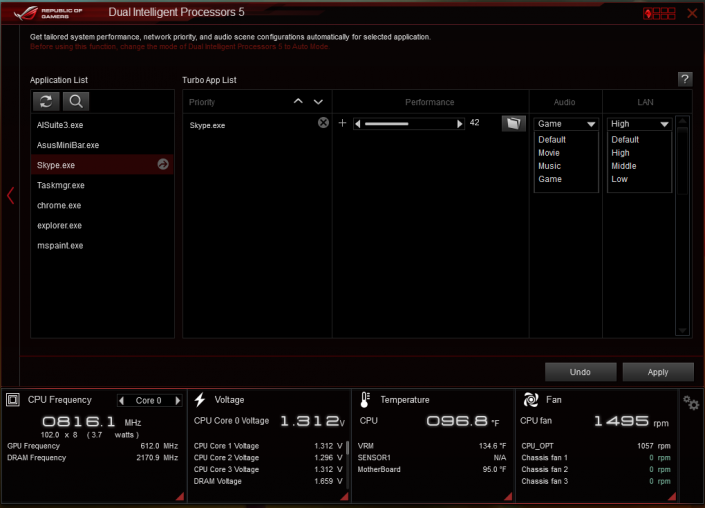
Task: Open monitor settings gear icon
Action: click(691, 402)
